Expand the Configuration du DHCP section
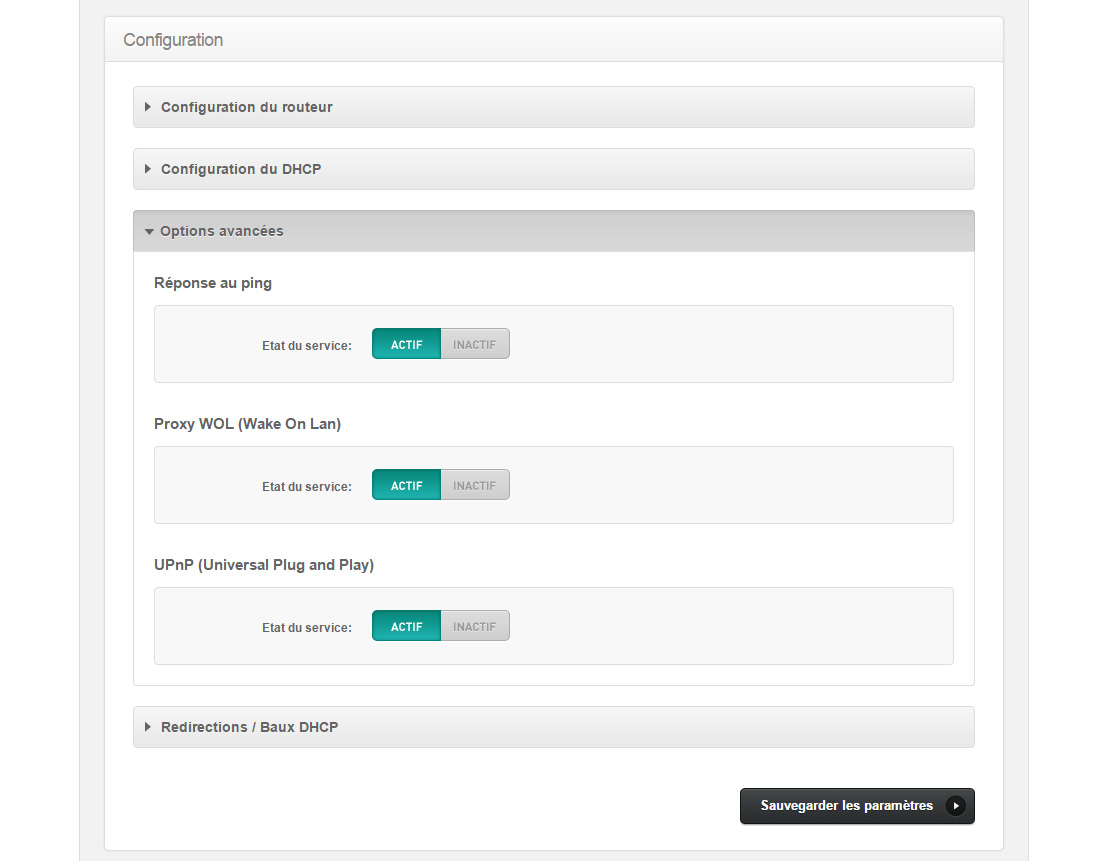This screenshot has width=1111, height=861. tap(241, 169)
